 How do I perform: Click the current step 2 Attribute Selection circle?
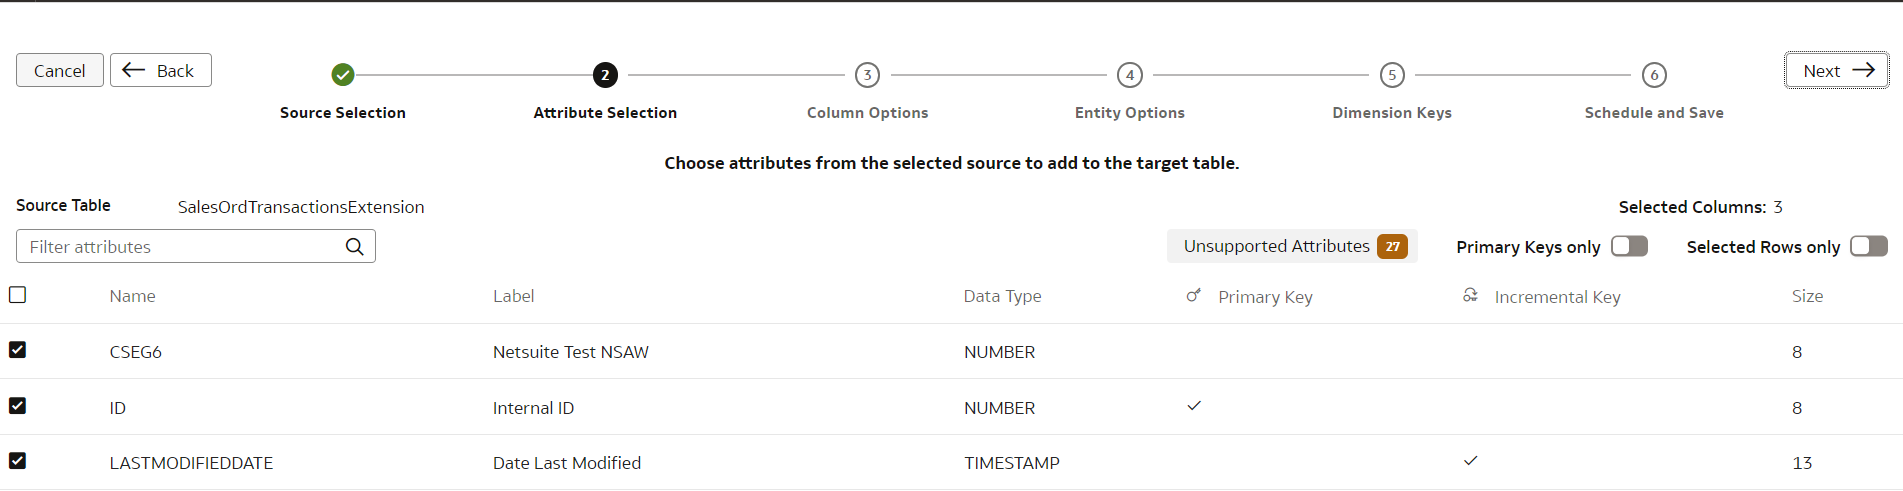point(605,75)
